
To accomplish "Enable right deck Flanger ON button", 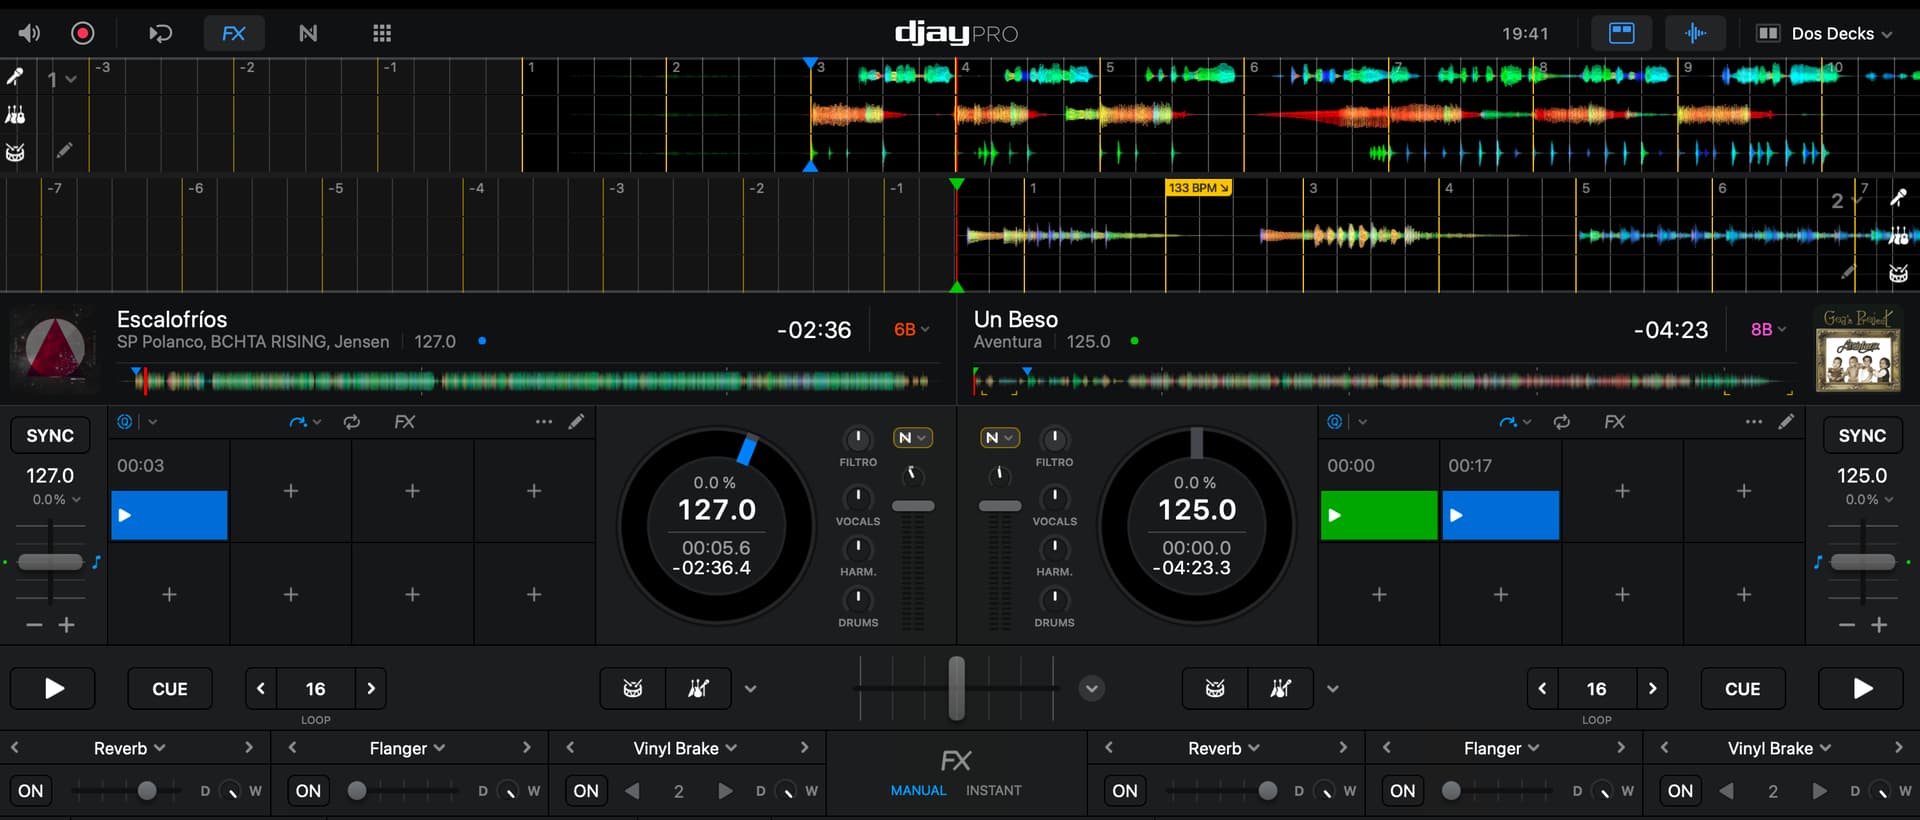I will click(1402, 790).
